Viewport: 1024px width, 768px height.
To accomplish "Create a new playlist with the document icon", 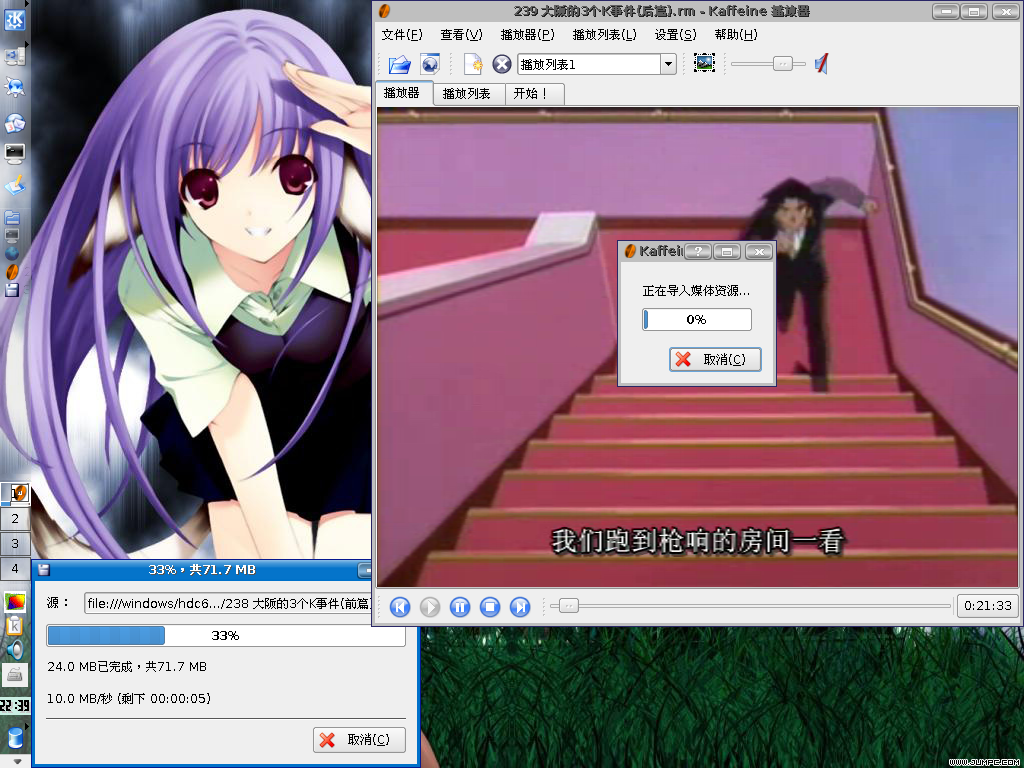I will (473, 64).
